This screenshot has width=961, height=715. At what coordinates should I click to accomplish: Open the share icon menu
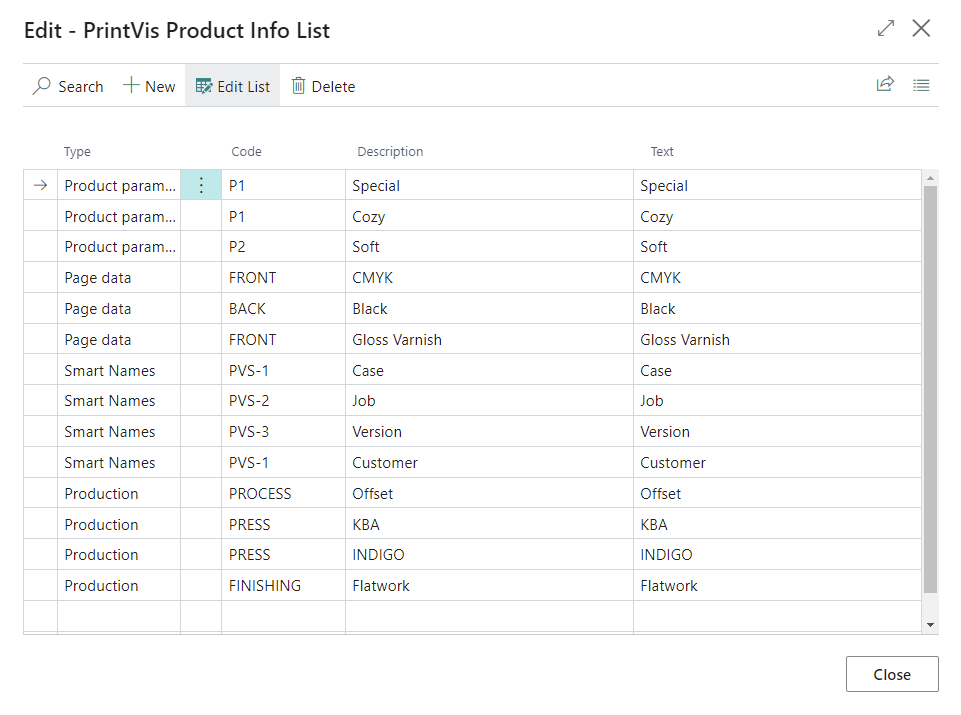click(x=885, y=85)
